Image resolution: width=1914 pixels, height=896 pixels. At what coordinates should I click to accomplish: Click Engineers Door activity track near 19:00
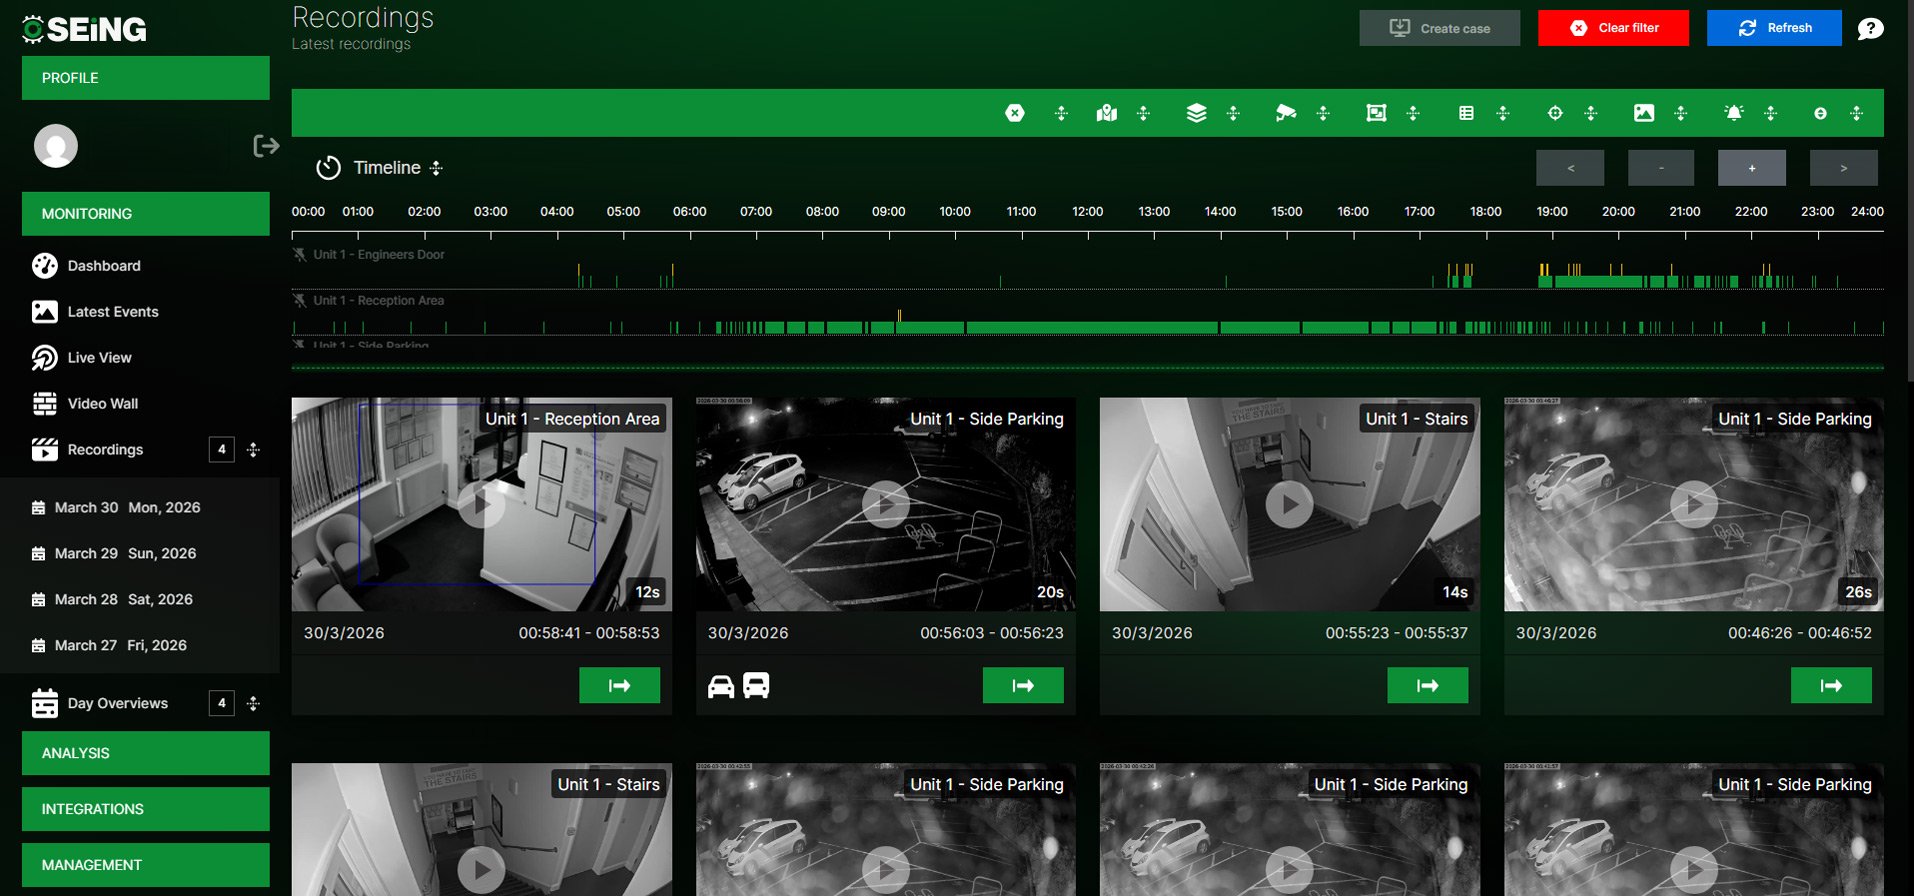(1598, 282)
